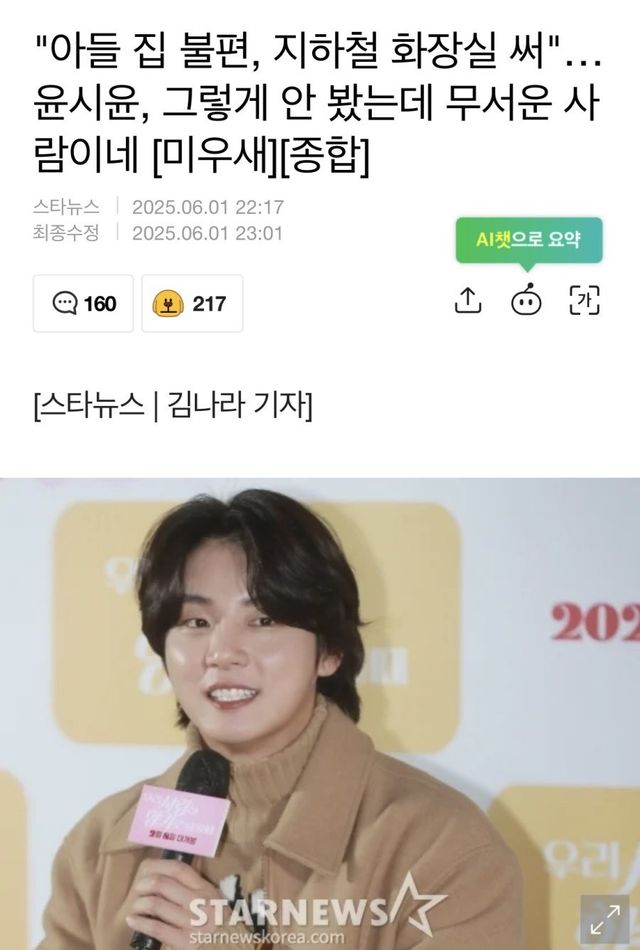
Task: Open the article photo of the man
Action: click(x=320, y=714)
